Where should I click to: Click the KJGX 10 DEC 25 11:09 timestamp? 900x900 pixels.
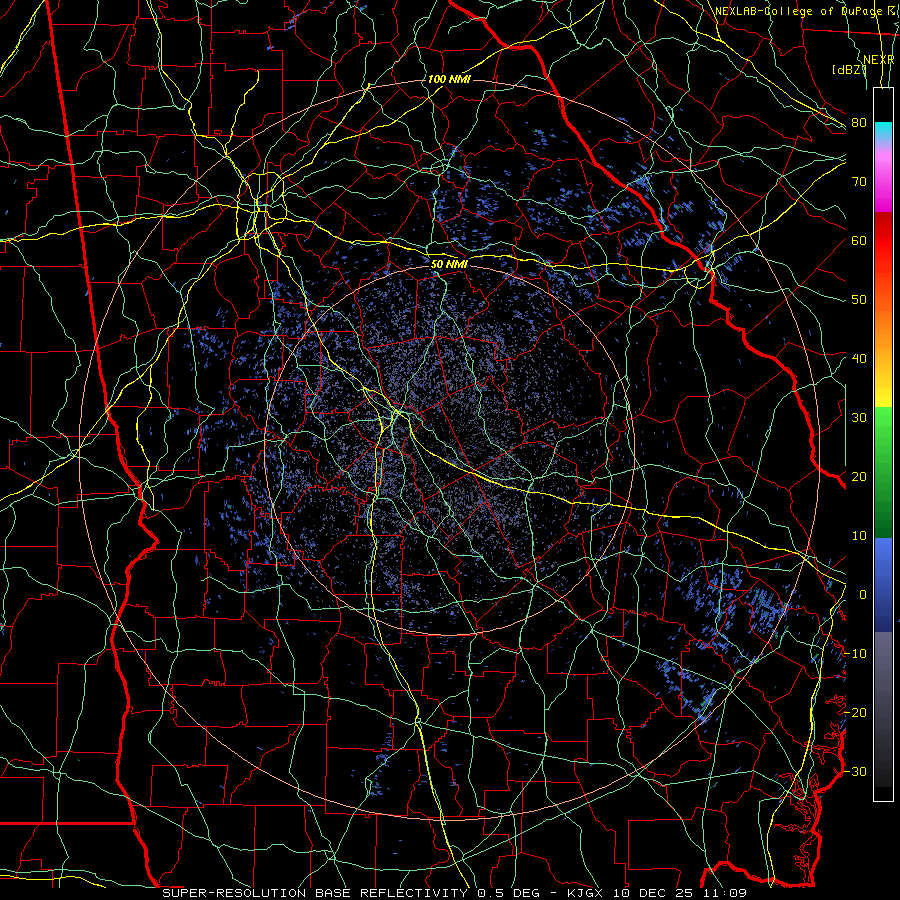[657, 893]
